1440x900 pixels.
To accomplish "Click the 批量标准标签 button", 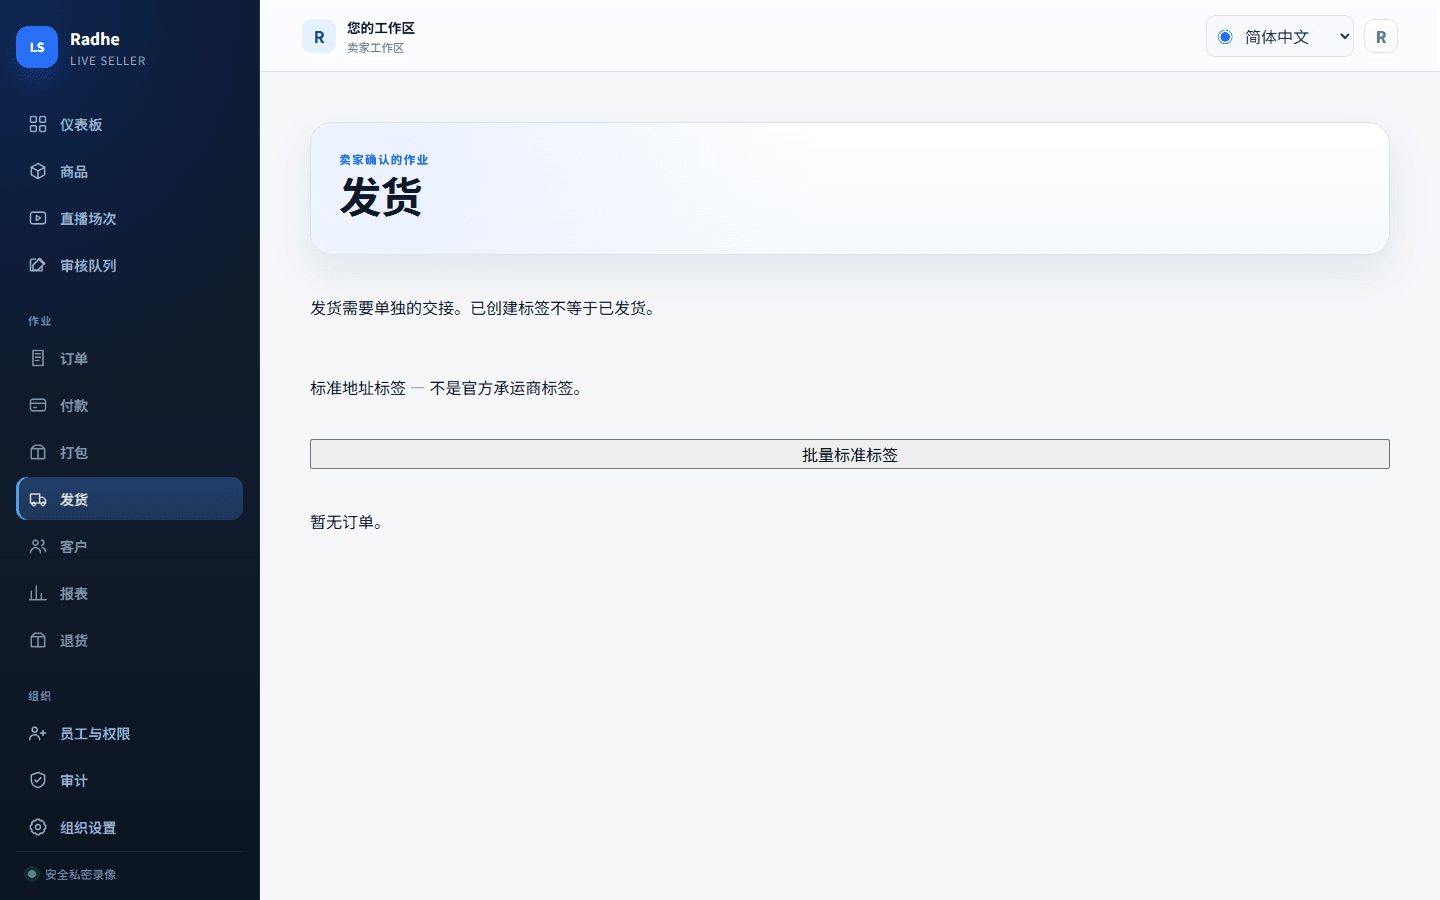I will [849, 454].
